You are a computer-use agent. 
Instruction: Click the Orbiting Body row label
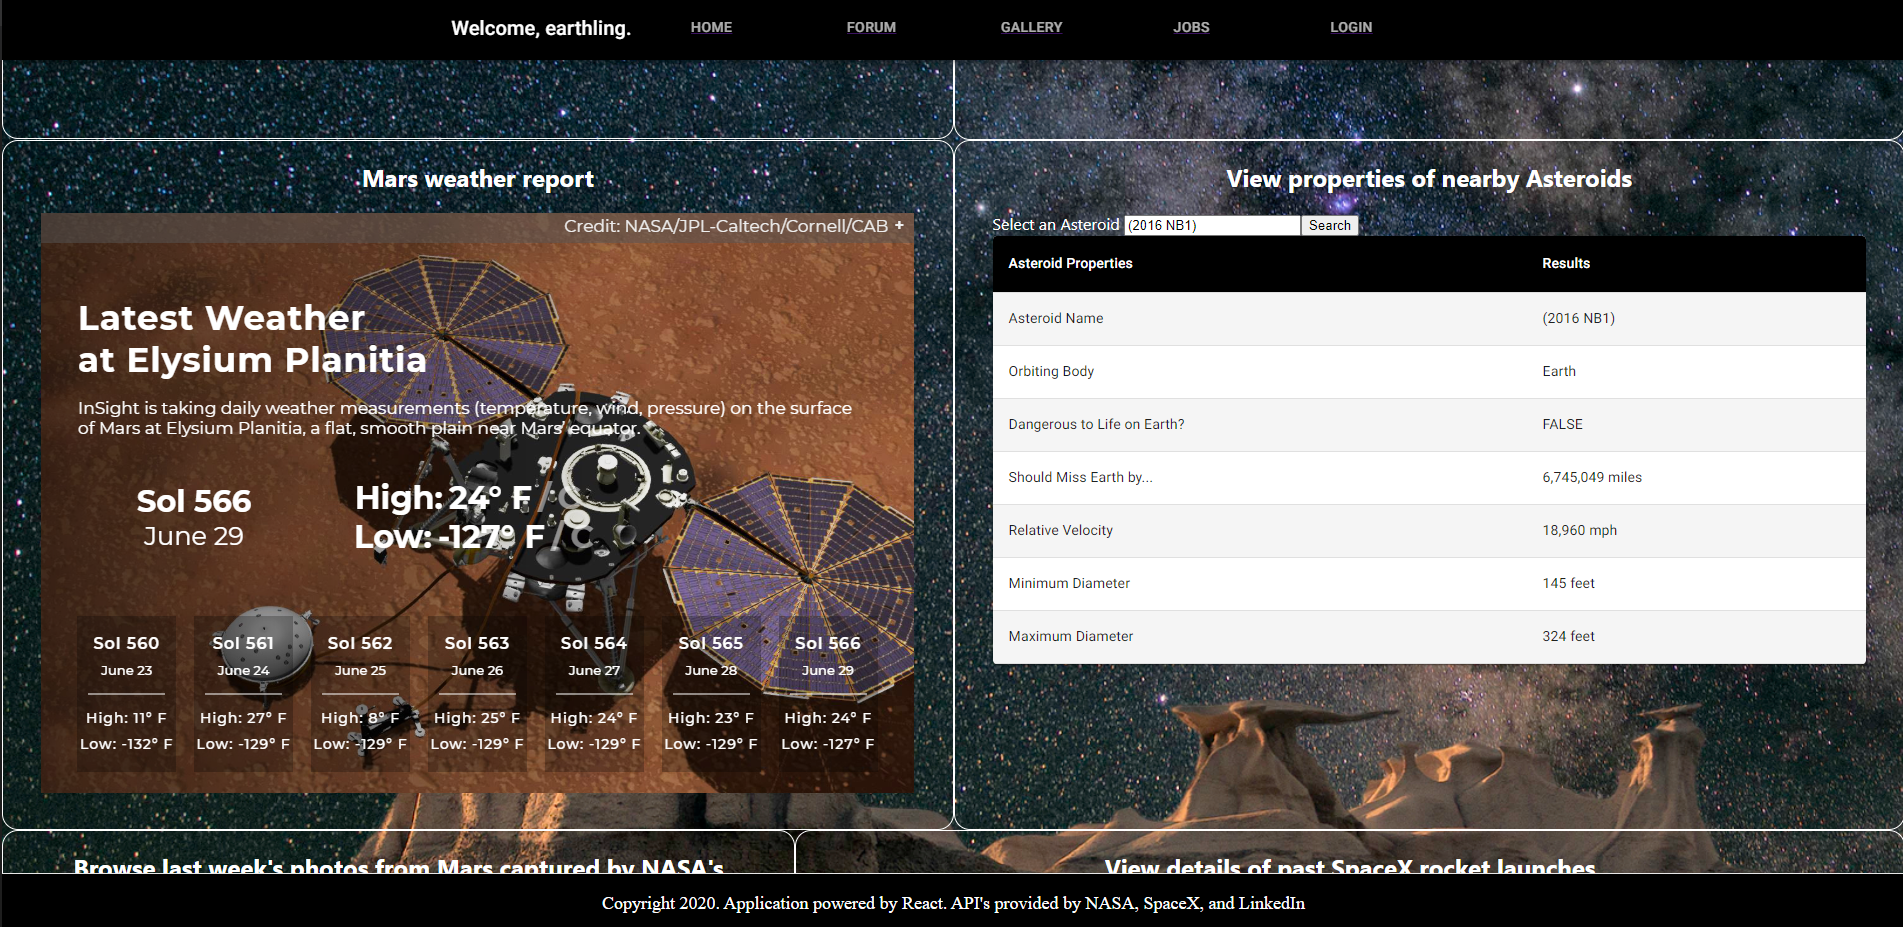(1051, 371)
